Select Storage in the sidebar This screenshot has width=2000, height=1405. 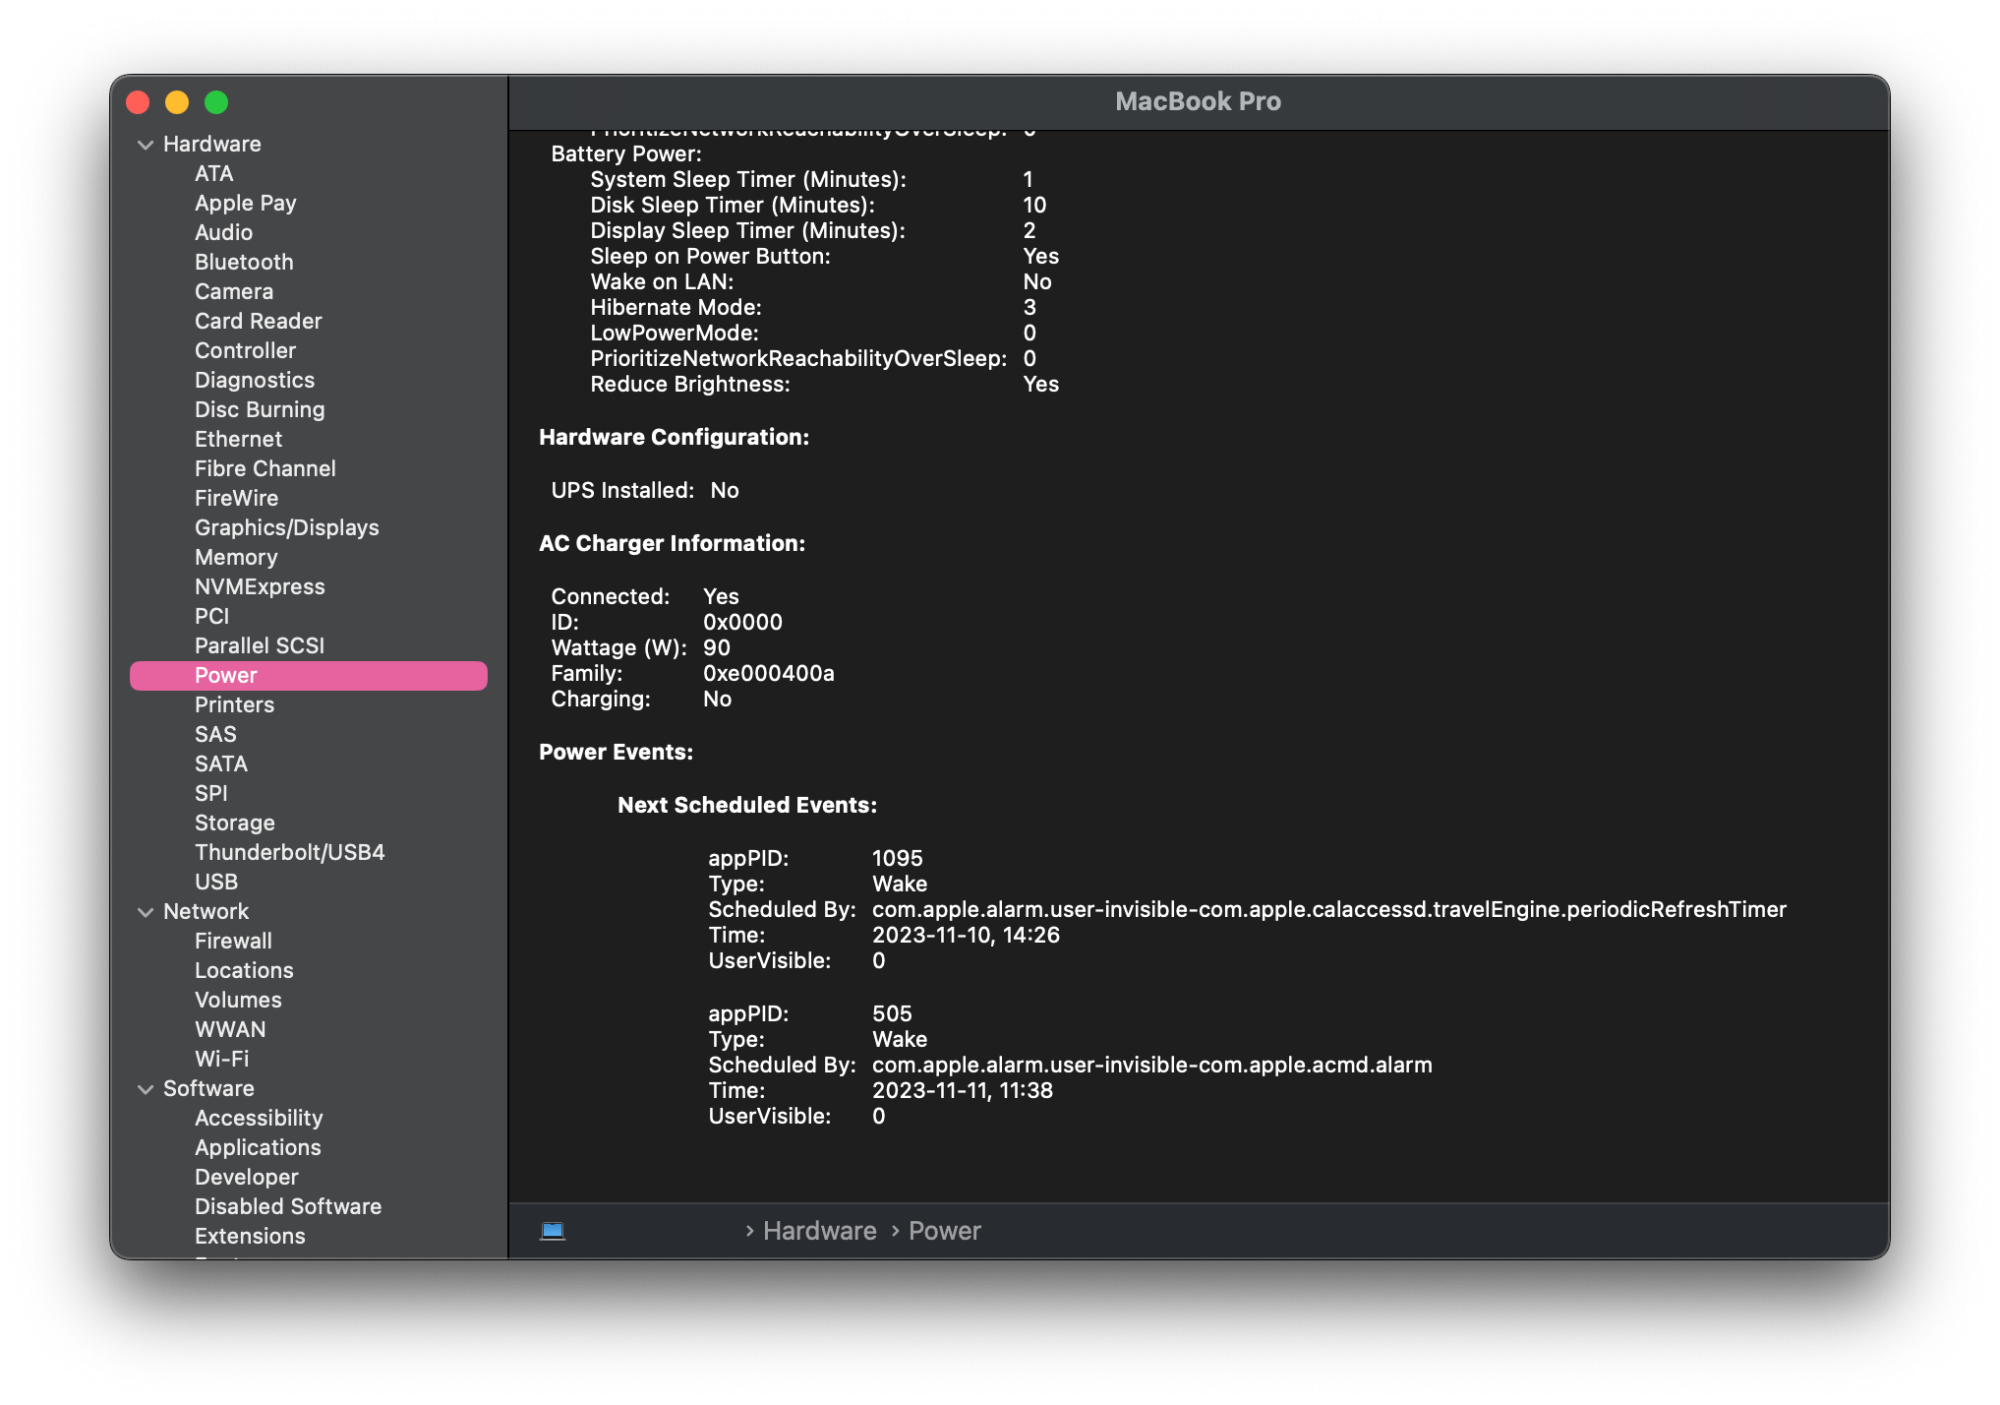pos(235,823)
